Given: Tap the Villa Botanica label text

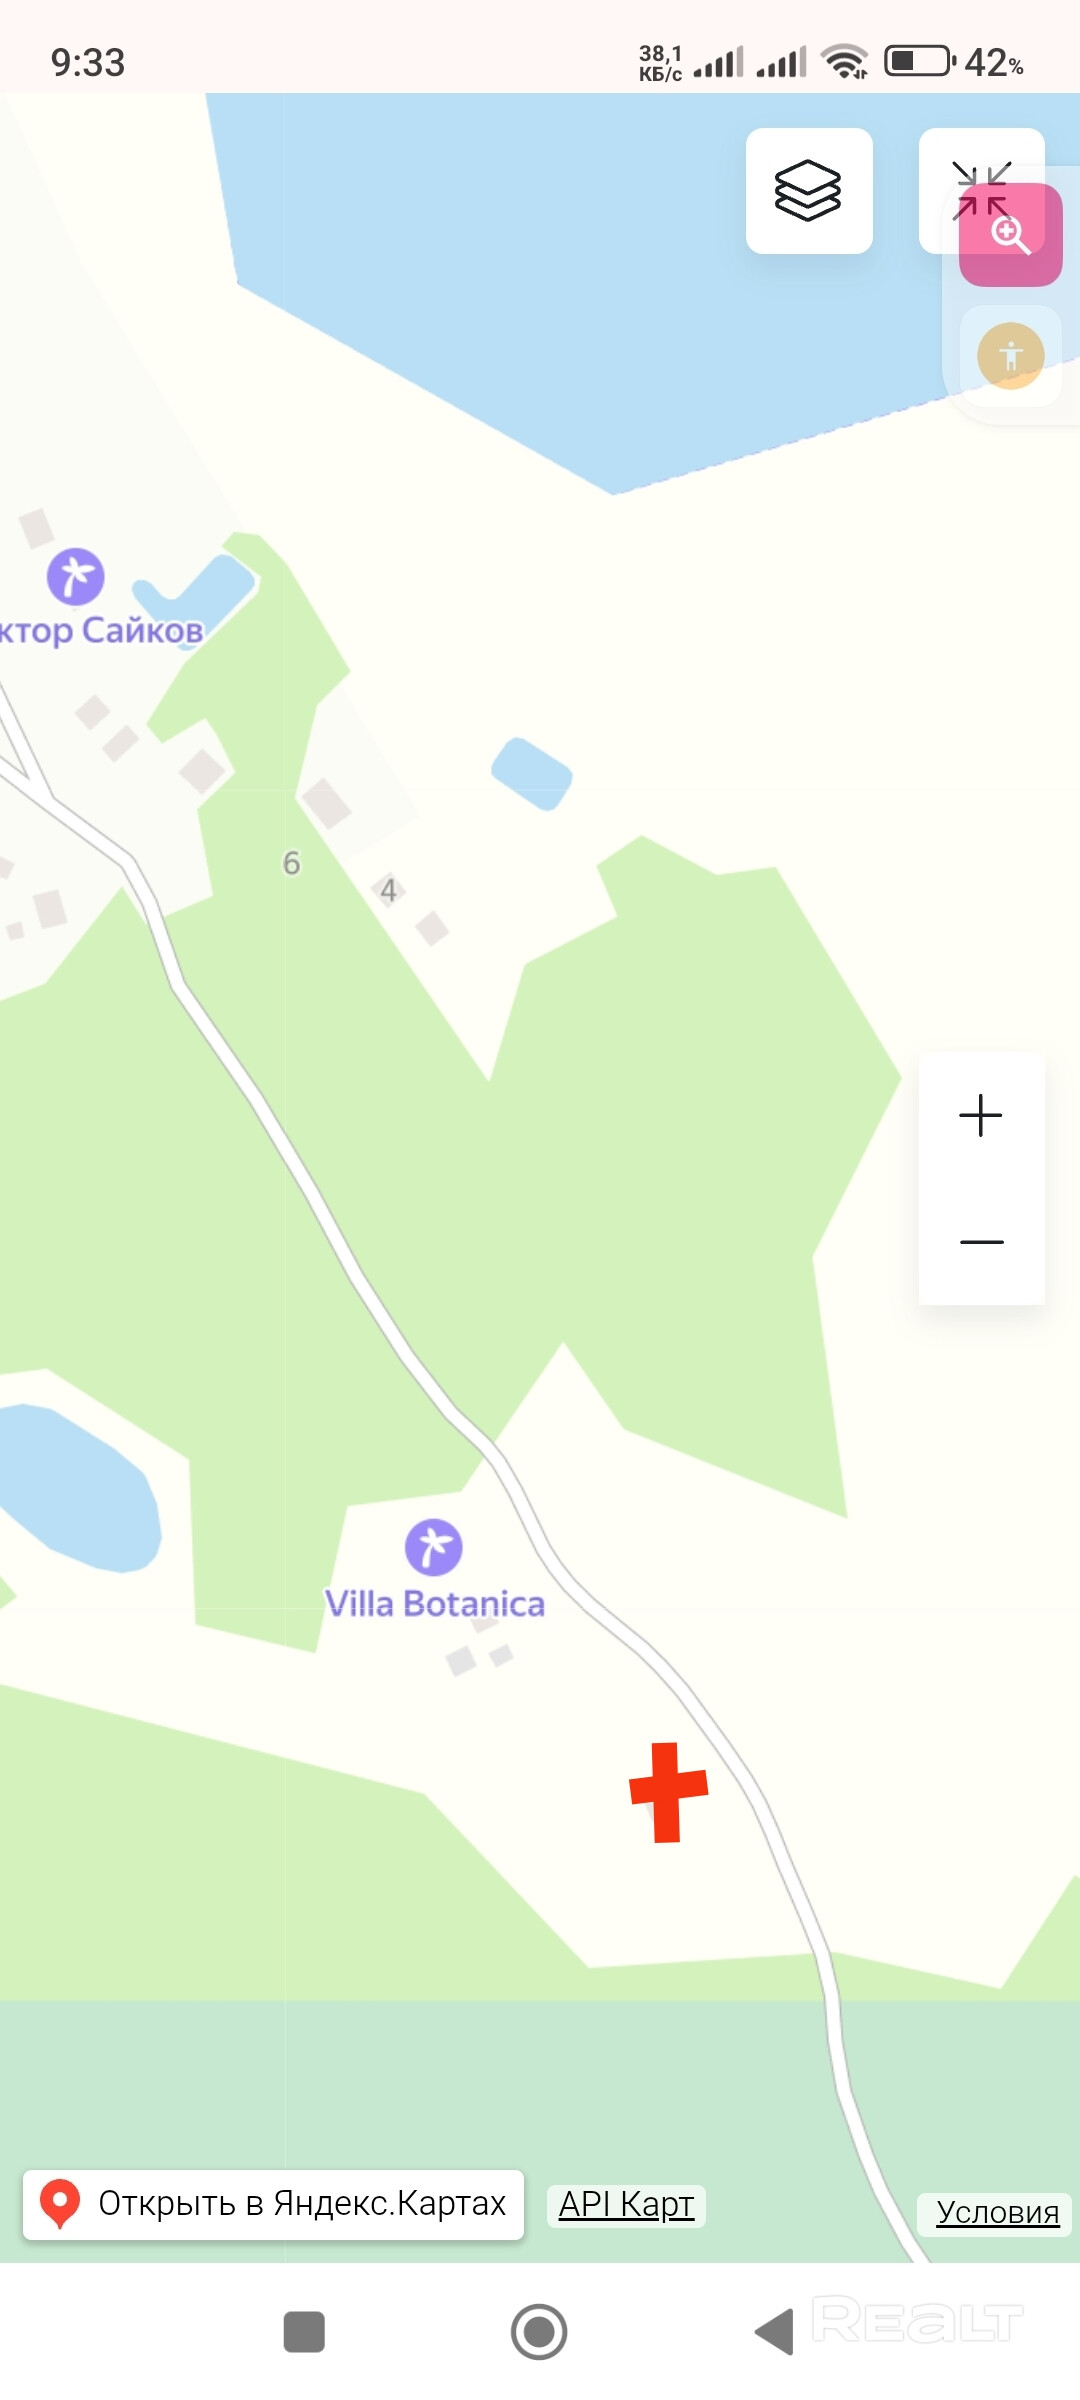Looking at the screenshot, I should [x=435, y=1604].
